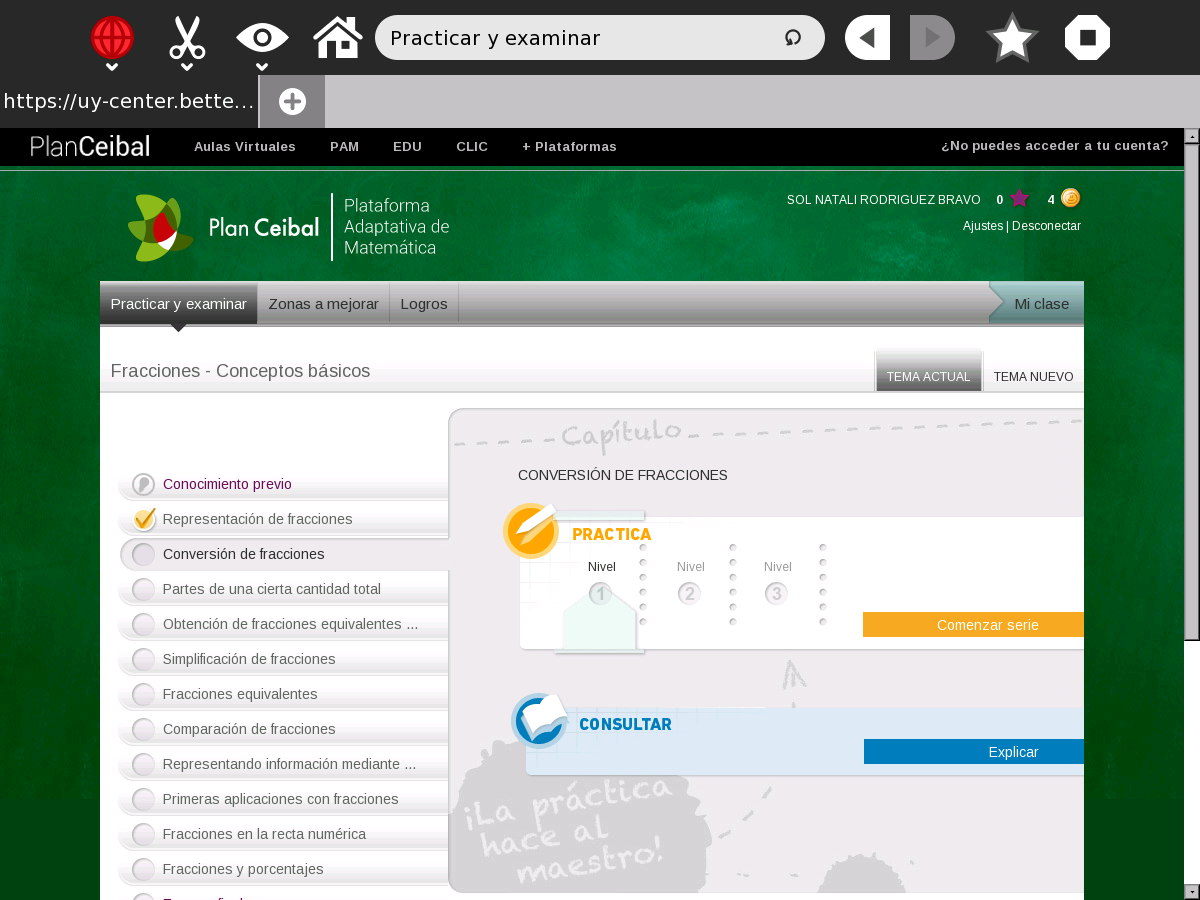Select the Nivel 2 practice level

coord(689,594)
